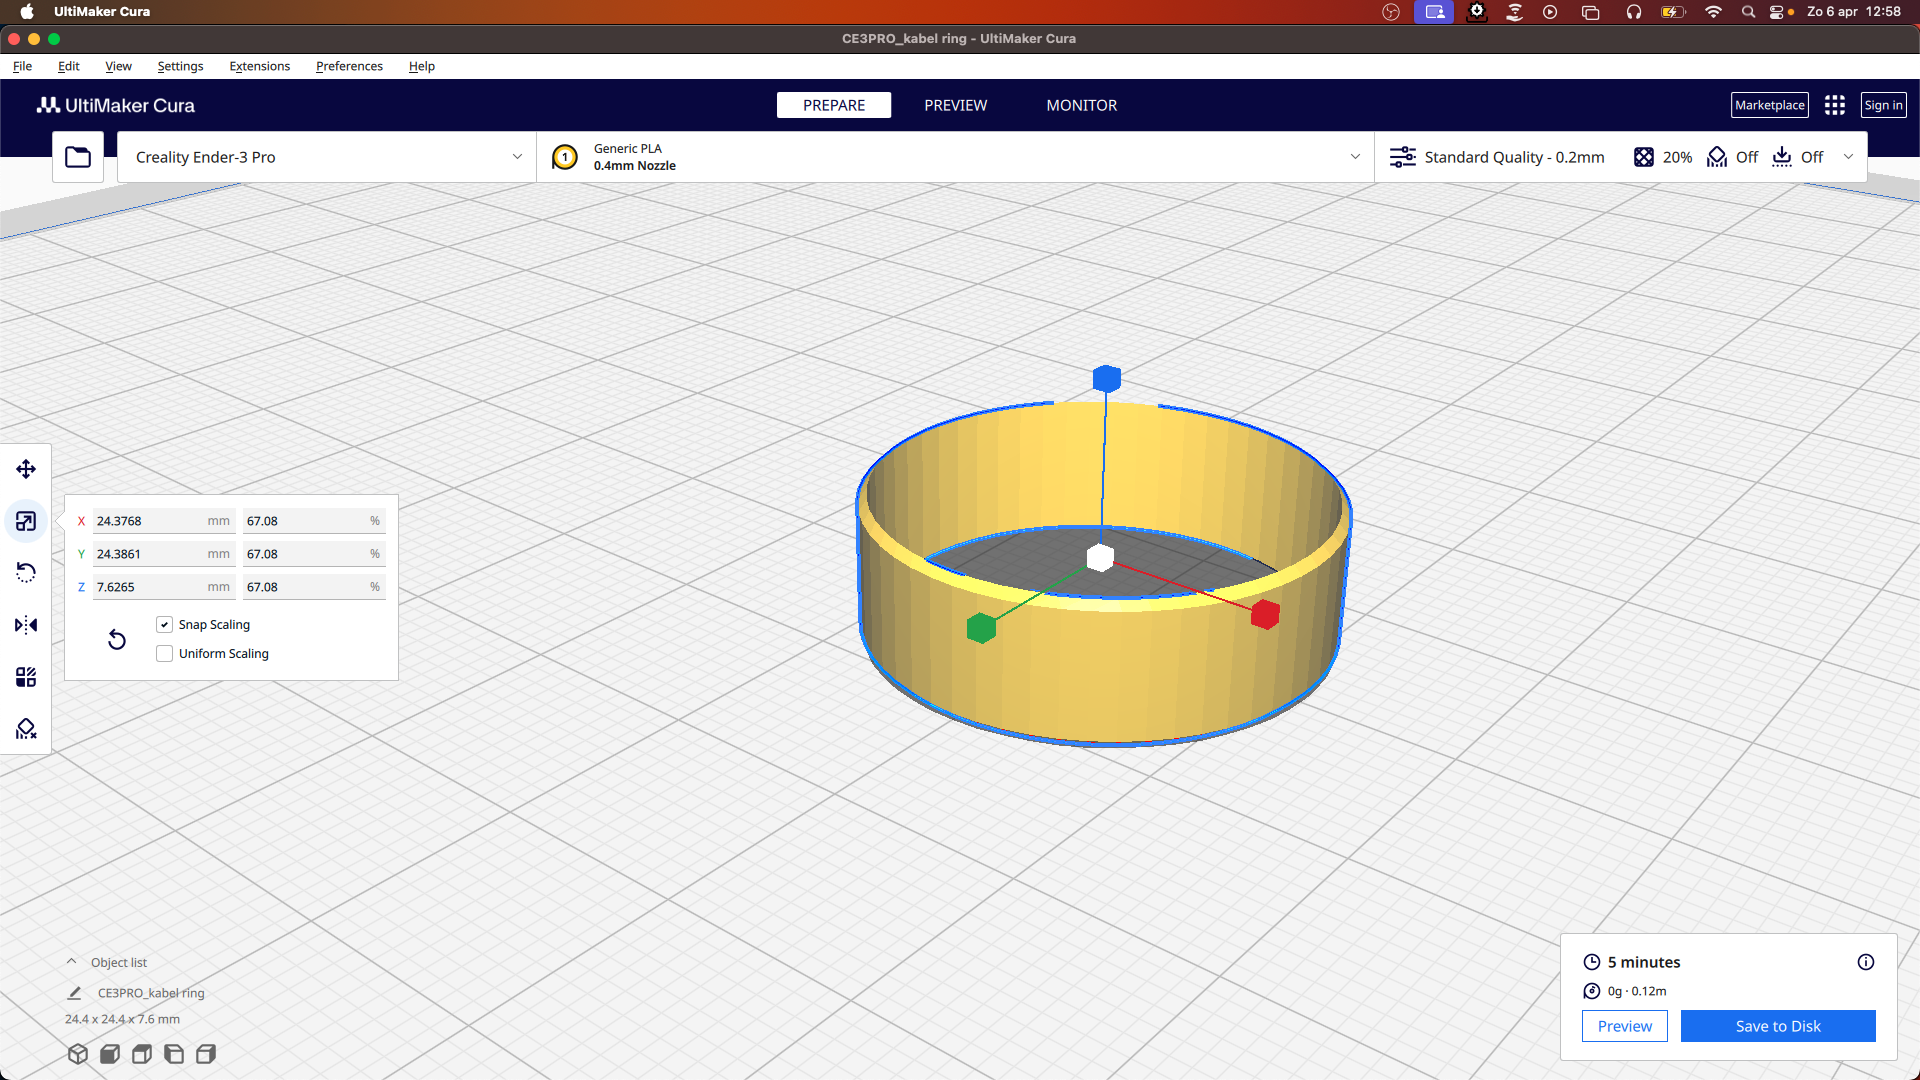The width and height of the screenshot is (1920, 1080).
Task: Switch to the PREVIEW stage tab
Action: pos(955,105)
